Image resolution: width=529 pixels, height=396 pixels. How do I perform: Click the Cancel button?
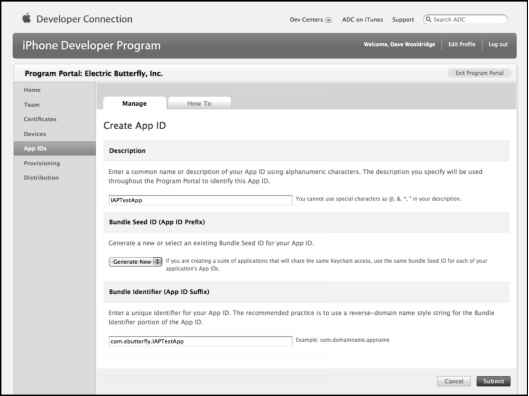454,381
